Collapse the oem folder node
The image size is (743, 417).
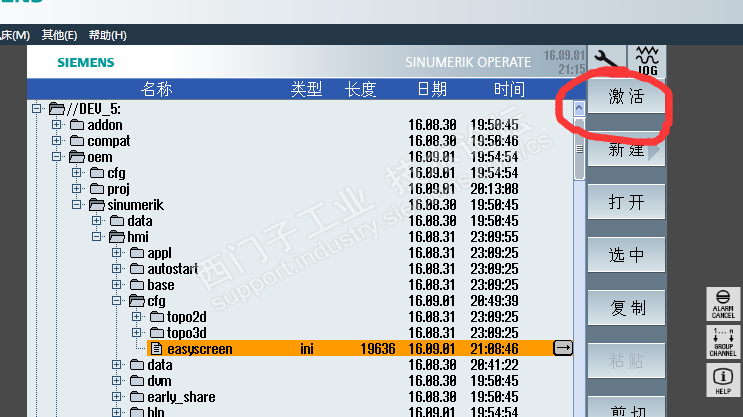(56, 156)
